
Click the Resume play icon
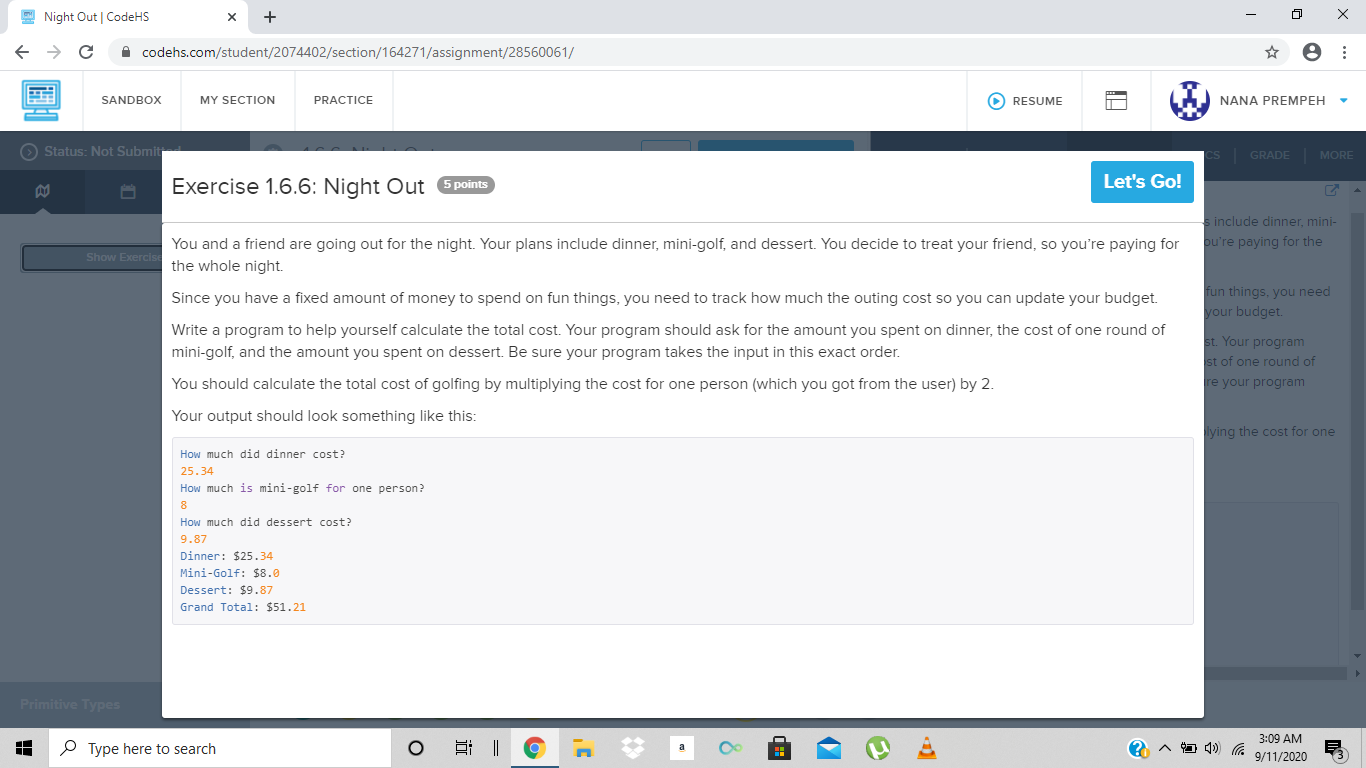[996, 100]
